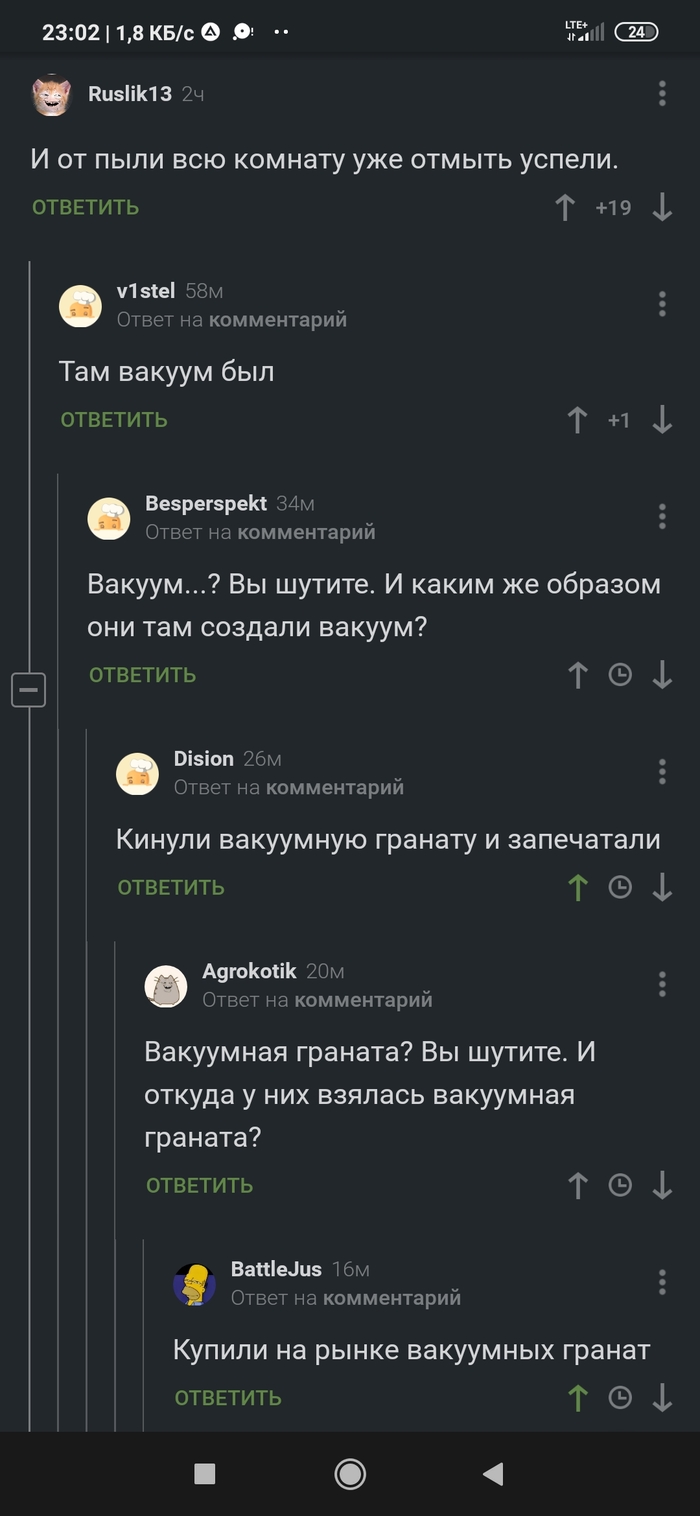Screen dimensions: 700x1516
Task: Click the +19 rating on Ruslik13's comment
Action: [619, 207]
